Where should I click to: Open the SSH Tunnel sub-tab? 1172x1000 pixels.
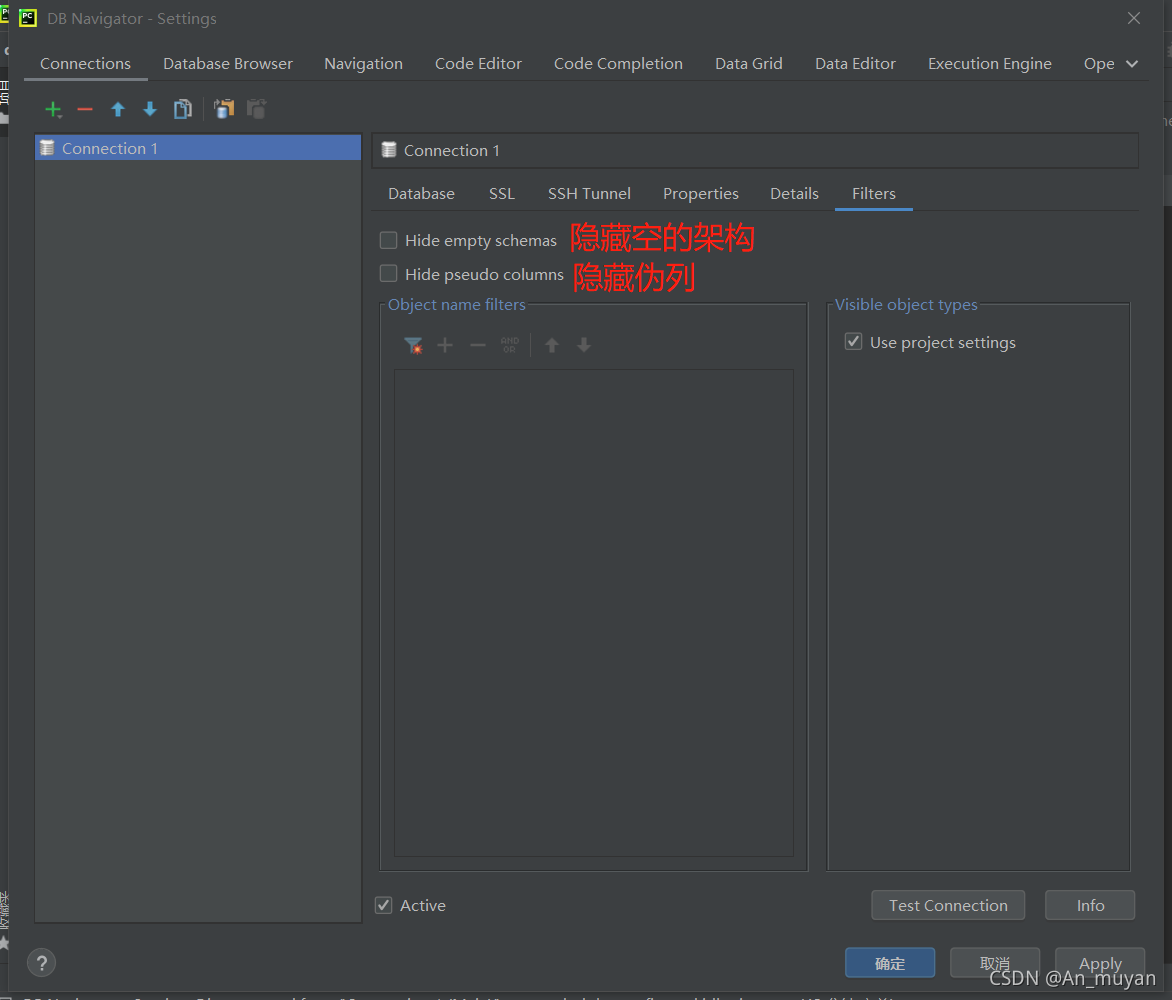pyautogui.click(x=589, y=194)
